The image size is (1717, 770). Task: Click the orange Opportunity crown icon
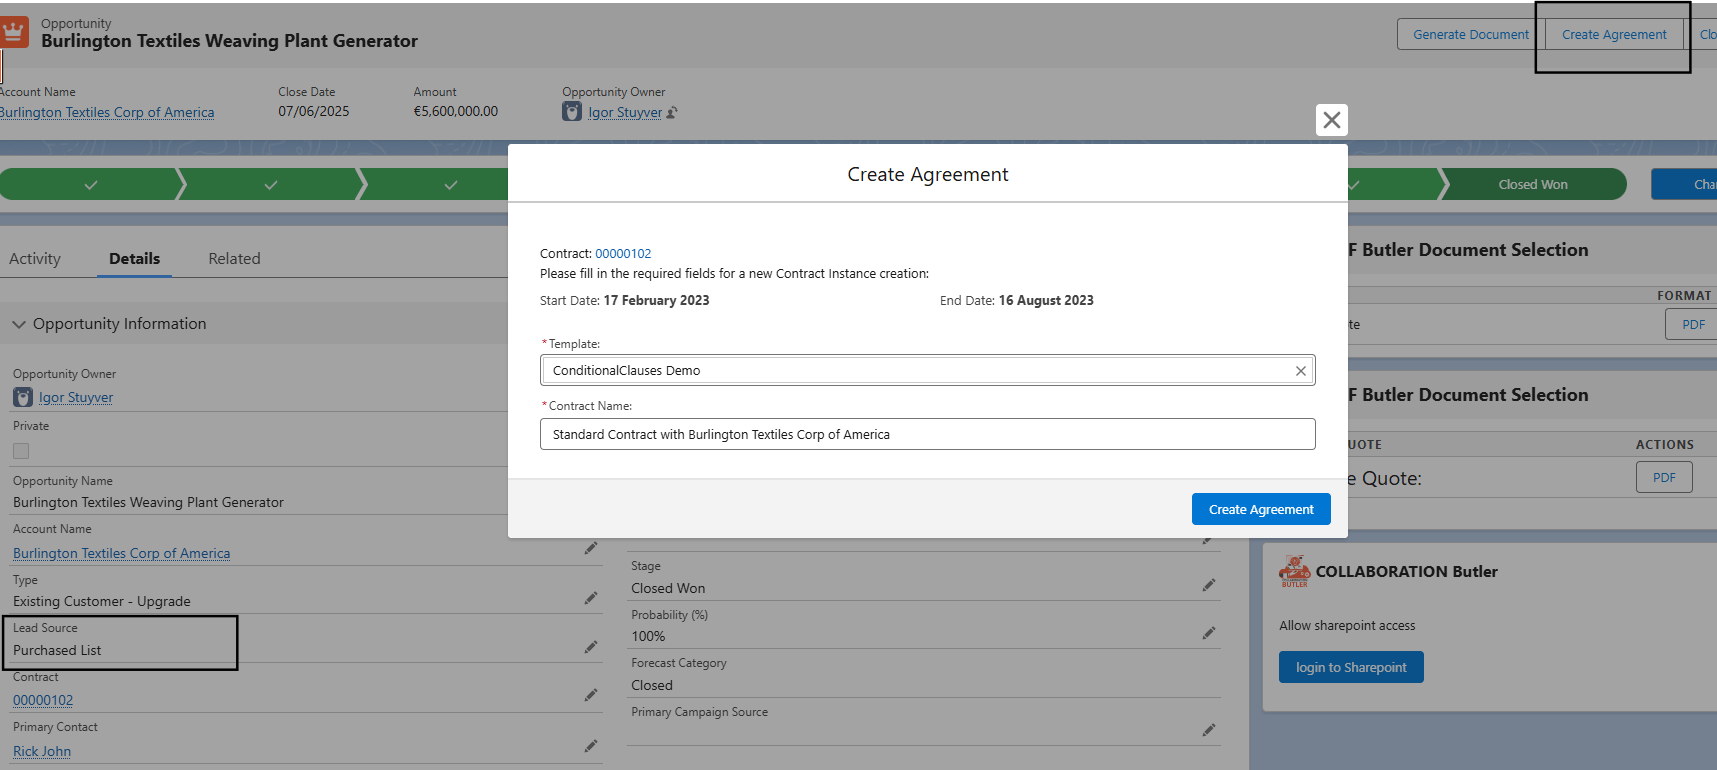[x=13, y=32]
